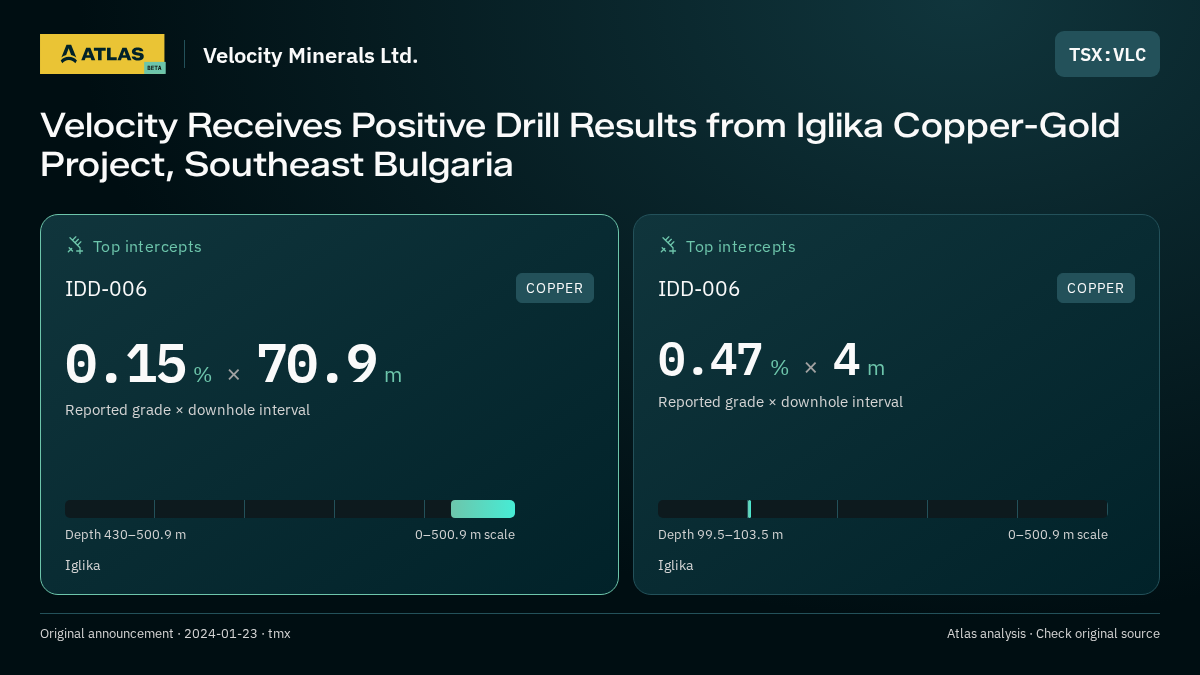Click the IDD-006 label in the 0.15% card
The width and height of the screenshot is (1200, 675).
106,289
